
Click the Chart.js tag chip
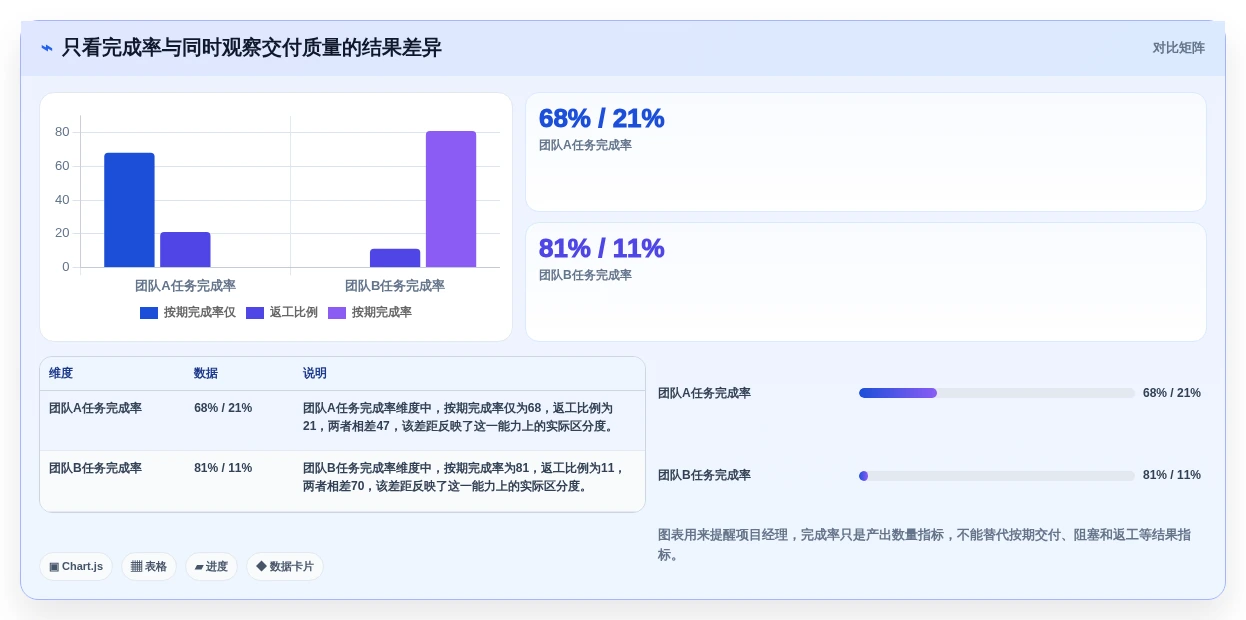(x=76, y=567)
